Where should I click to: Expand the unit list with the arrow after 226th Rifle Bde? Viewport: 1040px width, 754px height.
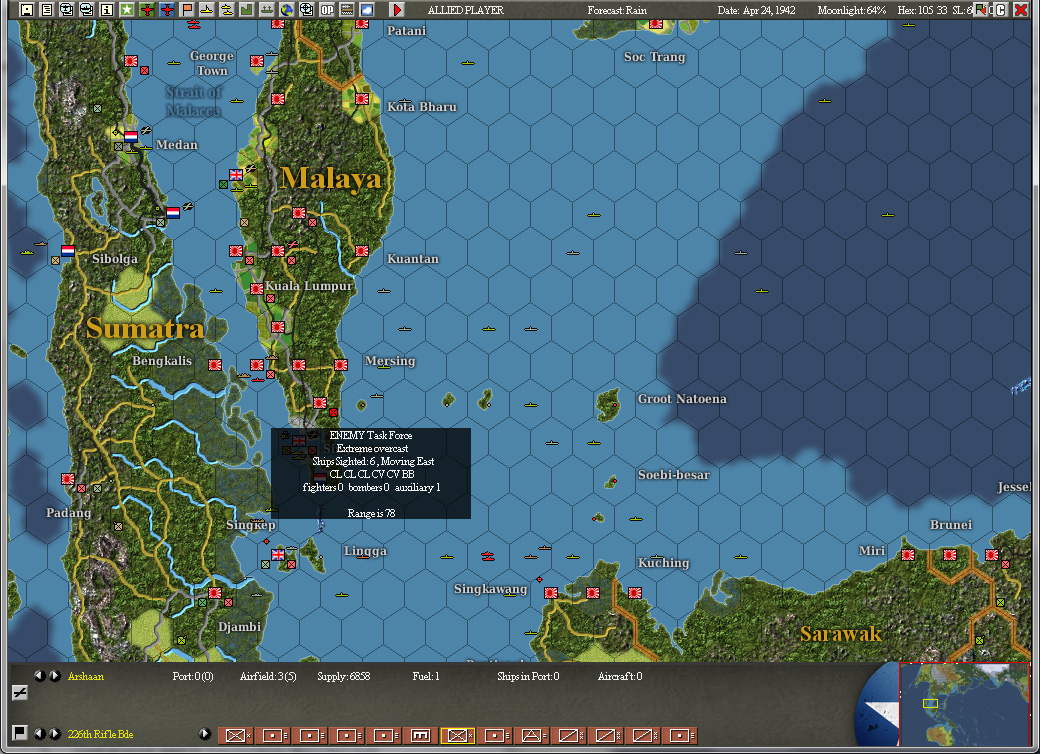204,733
